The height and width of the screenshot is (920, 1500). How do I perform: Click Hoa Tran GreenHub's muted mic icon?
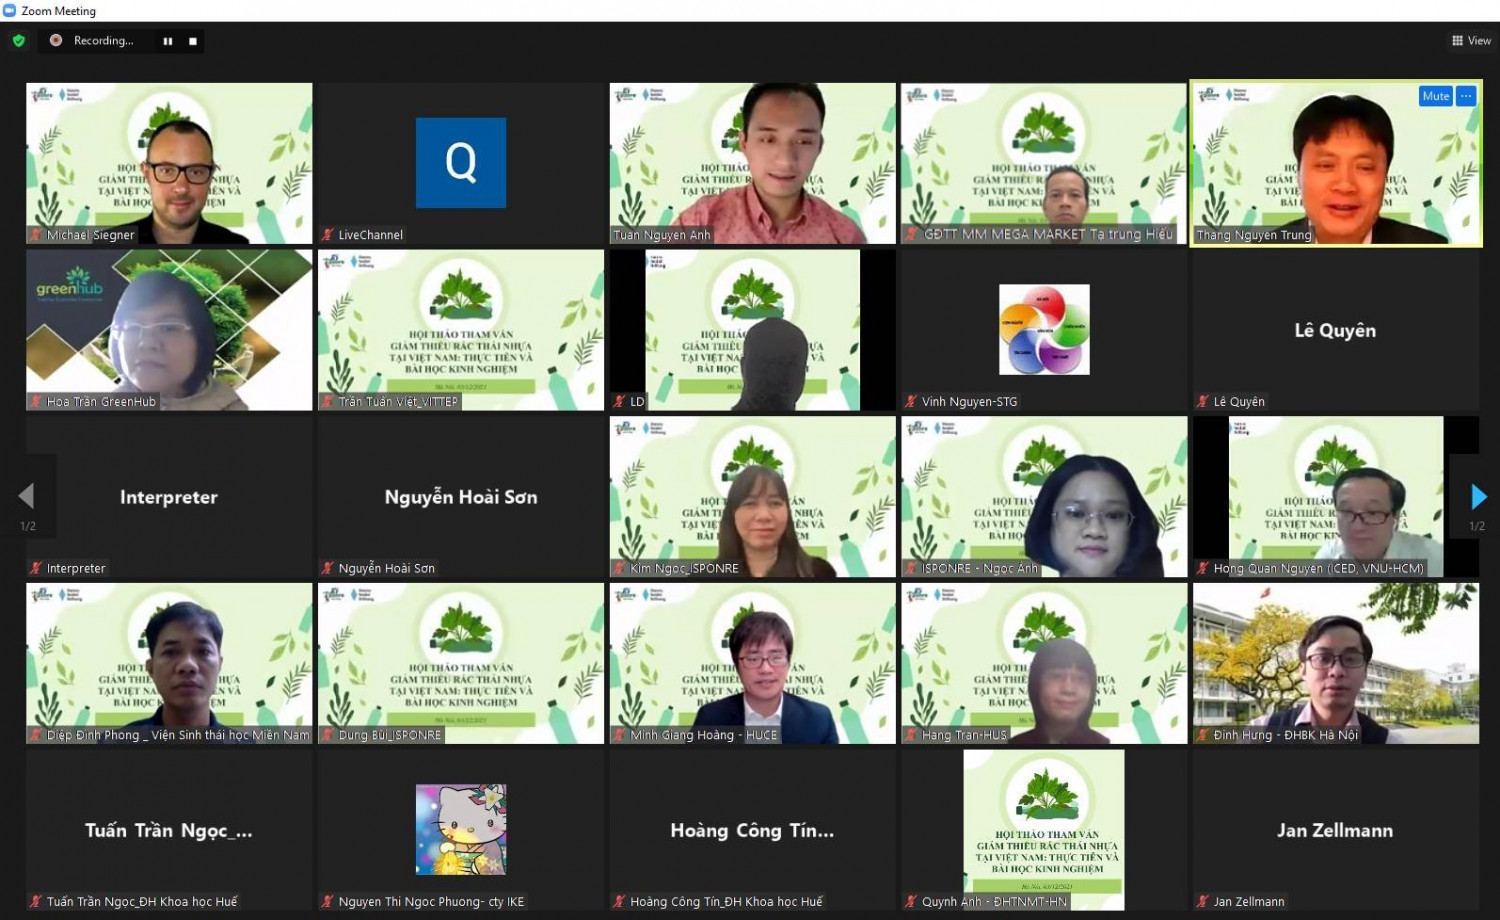click(37, 402)
